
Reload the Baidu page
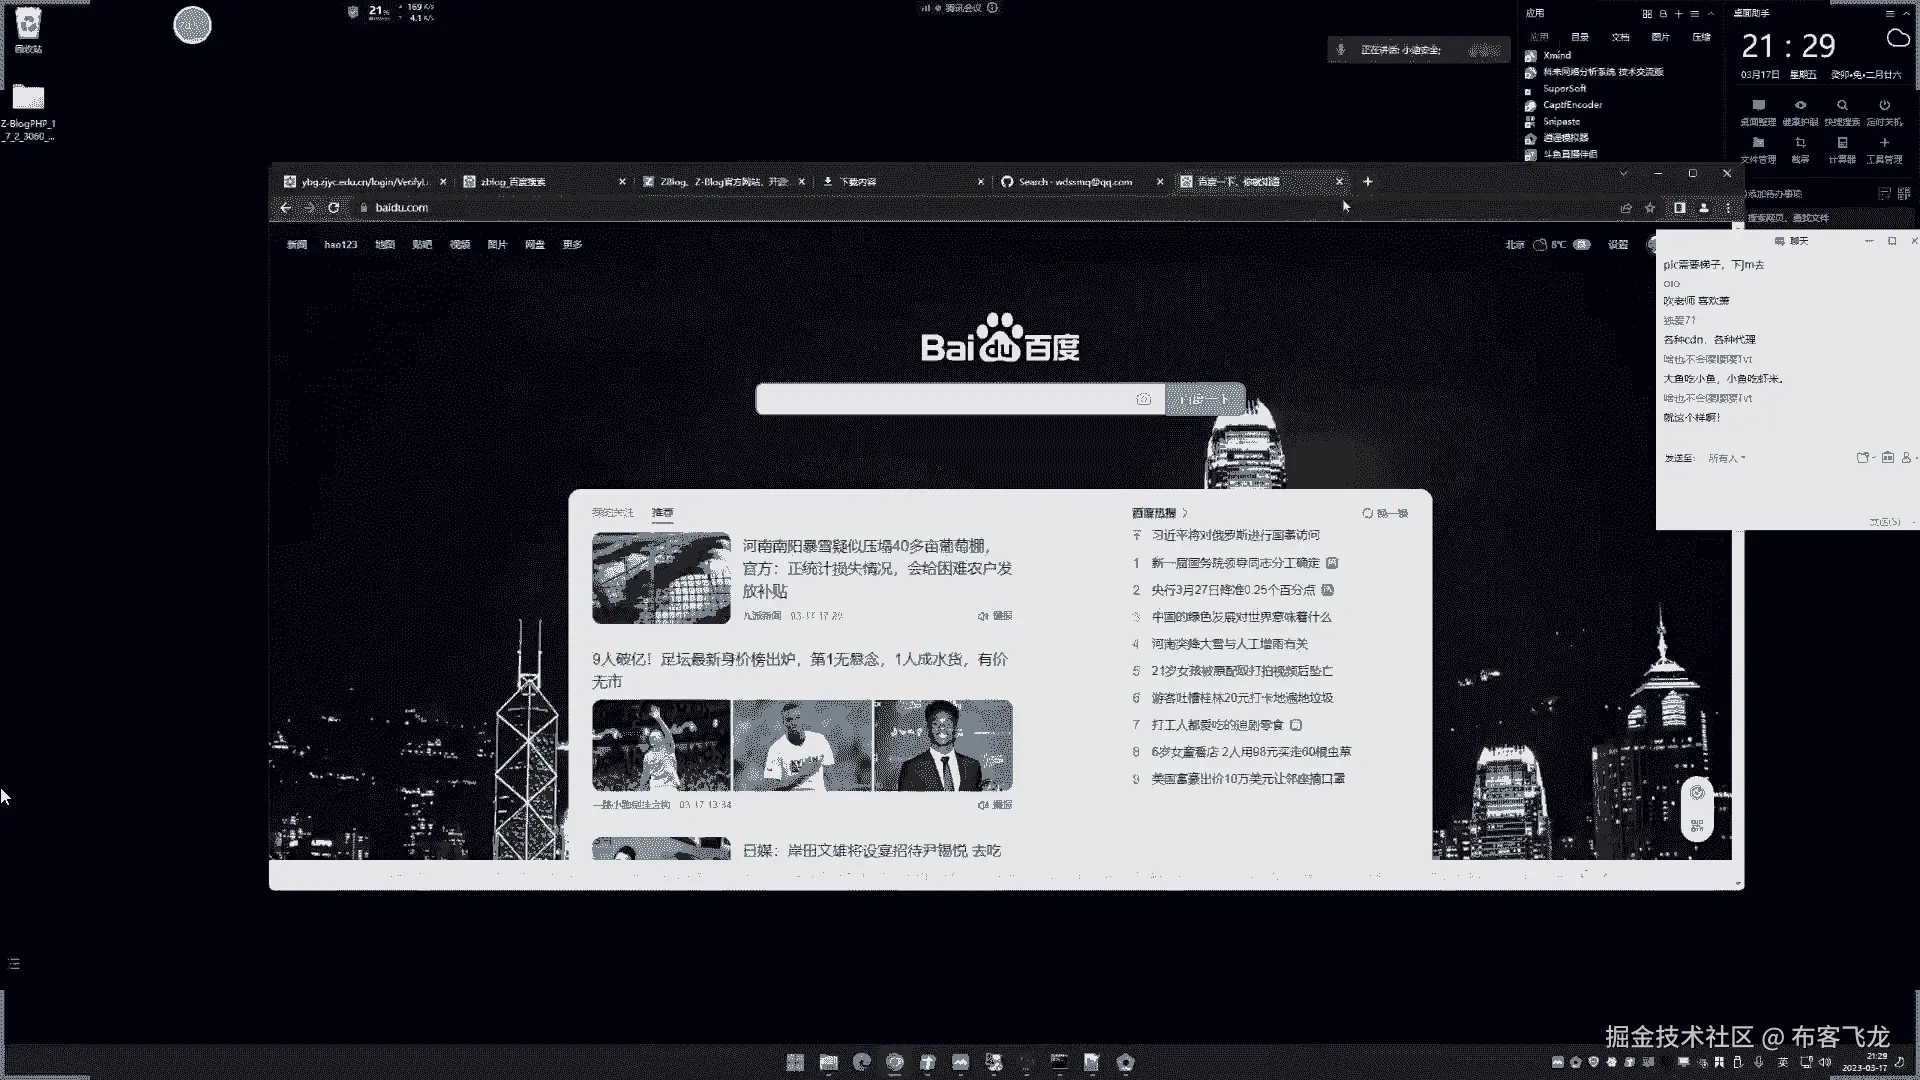coord(334,208)
